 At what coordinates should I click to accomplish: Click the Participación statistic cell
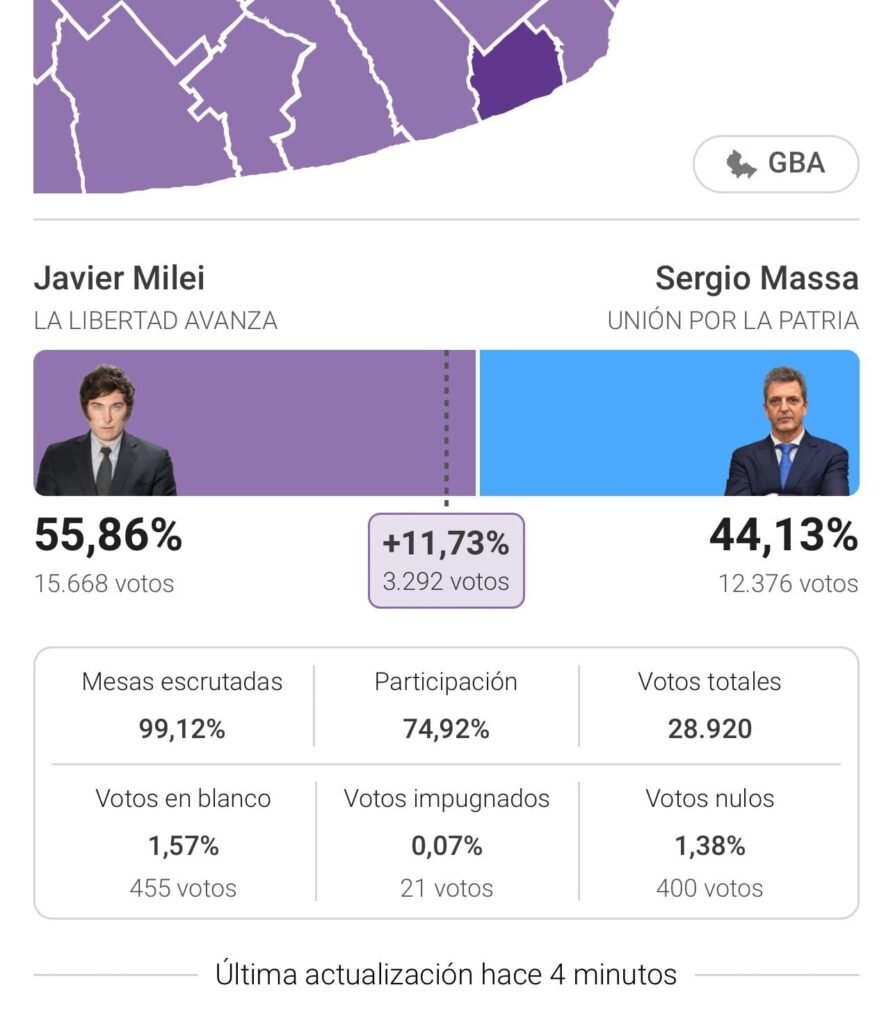(x=446, y=706)
